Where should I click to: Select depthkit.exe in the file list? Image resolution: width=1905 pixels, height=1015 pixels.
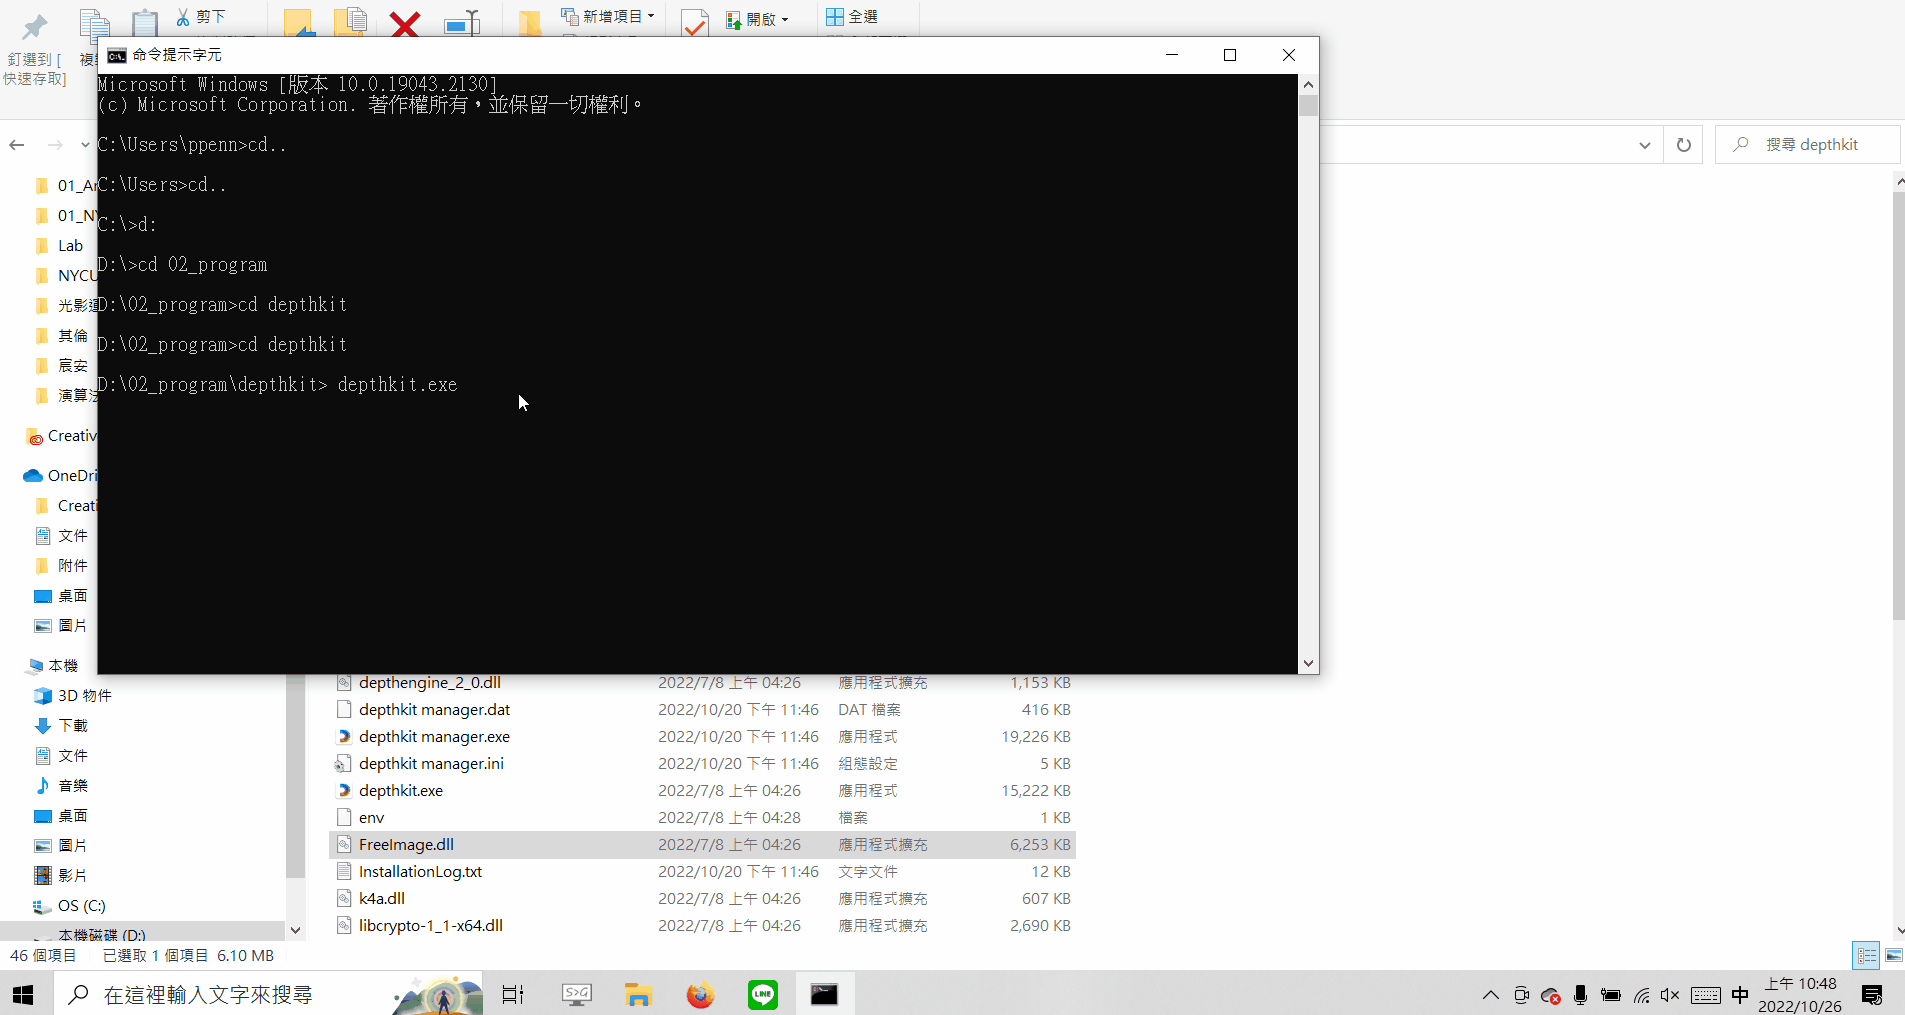pos(401,790)
